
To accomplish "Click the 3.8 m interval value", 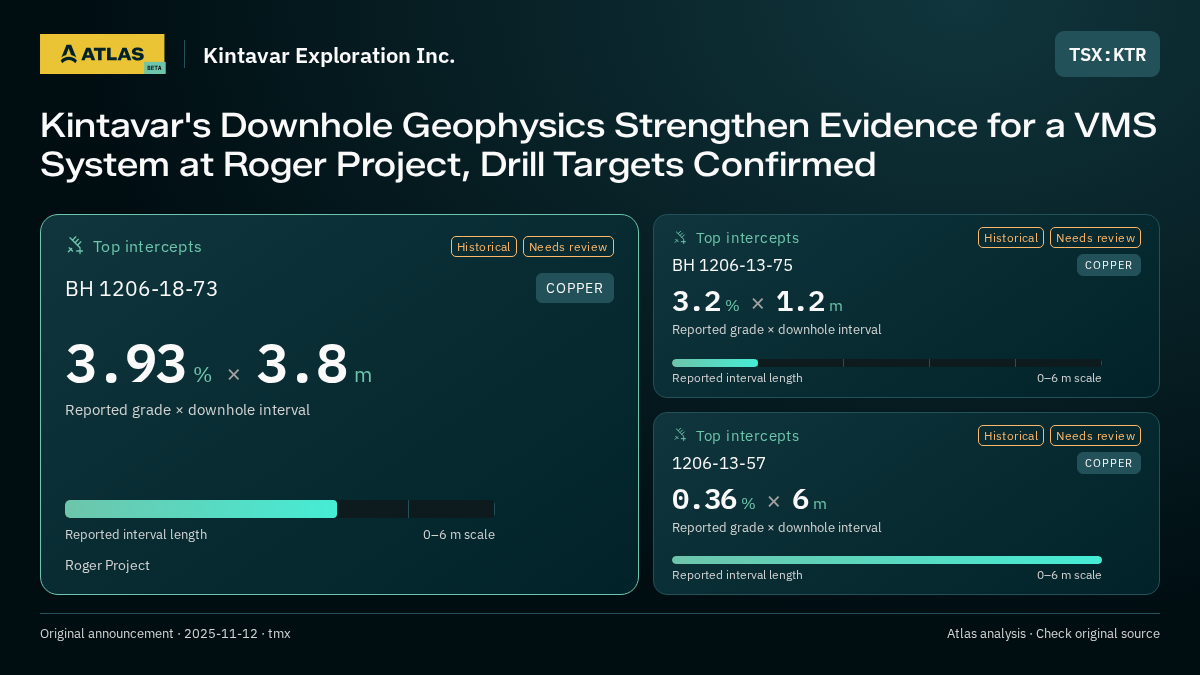I will [x=314, y=365].
